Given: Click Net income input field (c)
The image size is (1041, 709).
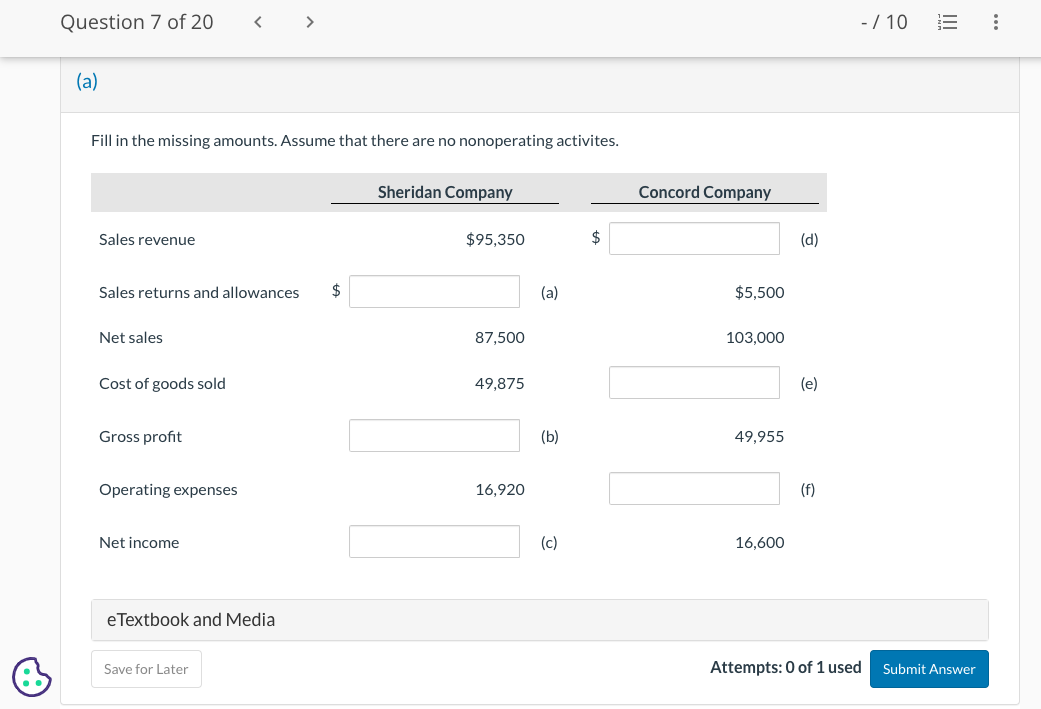Looking at the screenshot, I should click(x=434, y=541).
